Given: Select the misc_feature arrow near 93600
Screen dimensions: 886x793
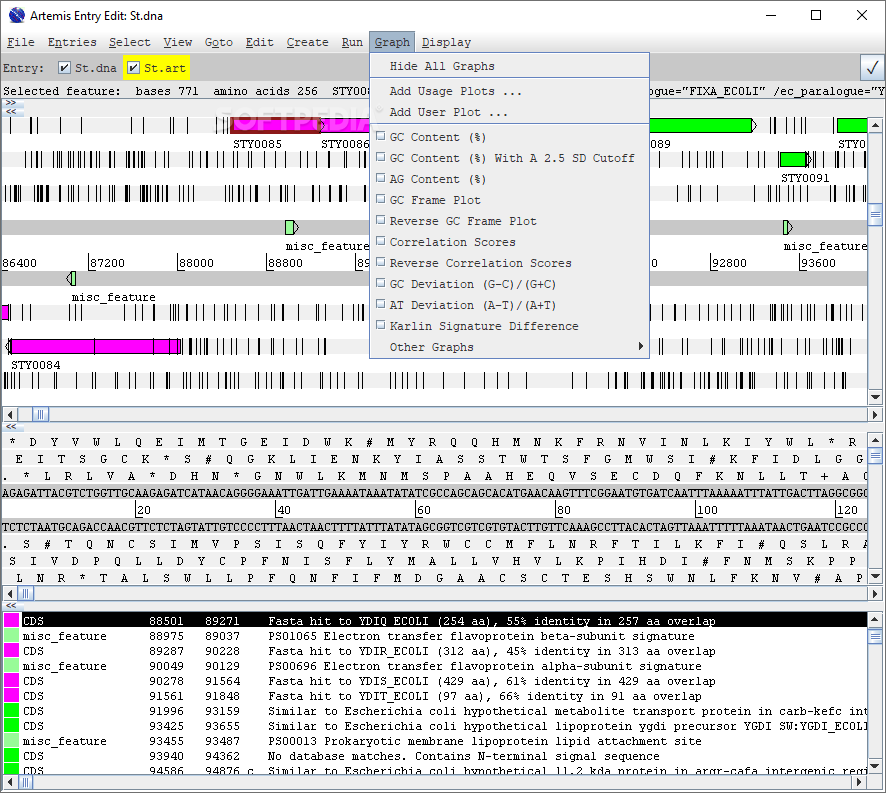Looking at the screenshot, I should click(787, 227).
